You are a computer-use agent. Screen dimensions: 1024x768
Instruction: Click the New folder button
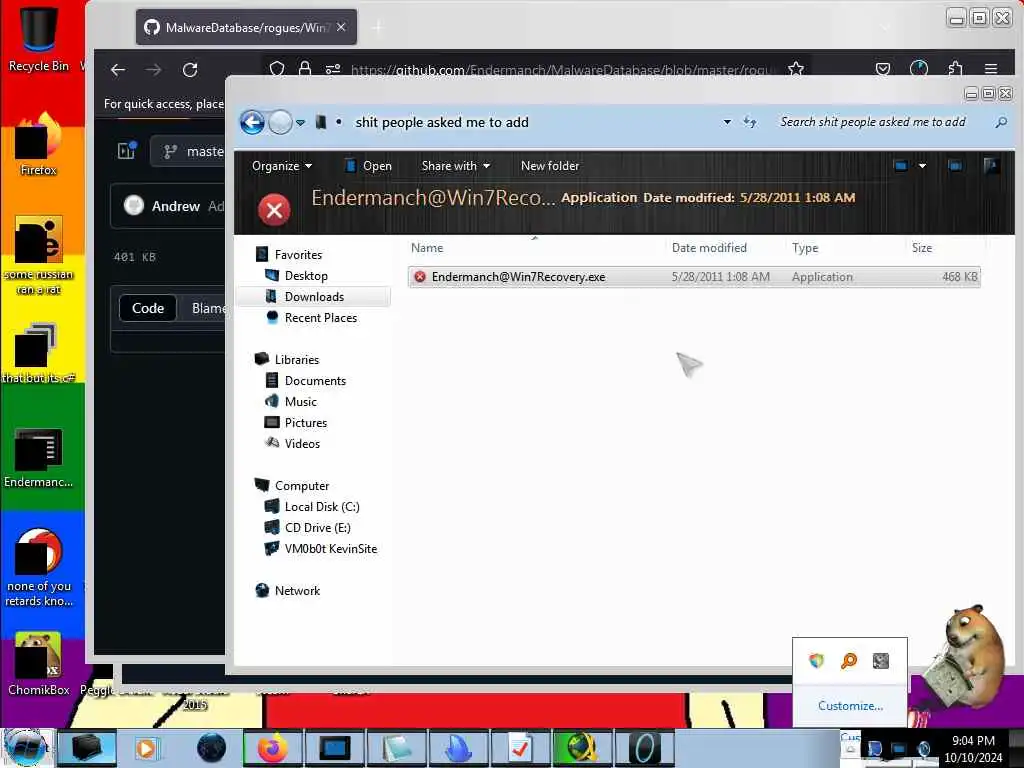click(x=550, y=166)
